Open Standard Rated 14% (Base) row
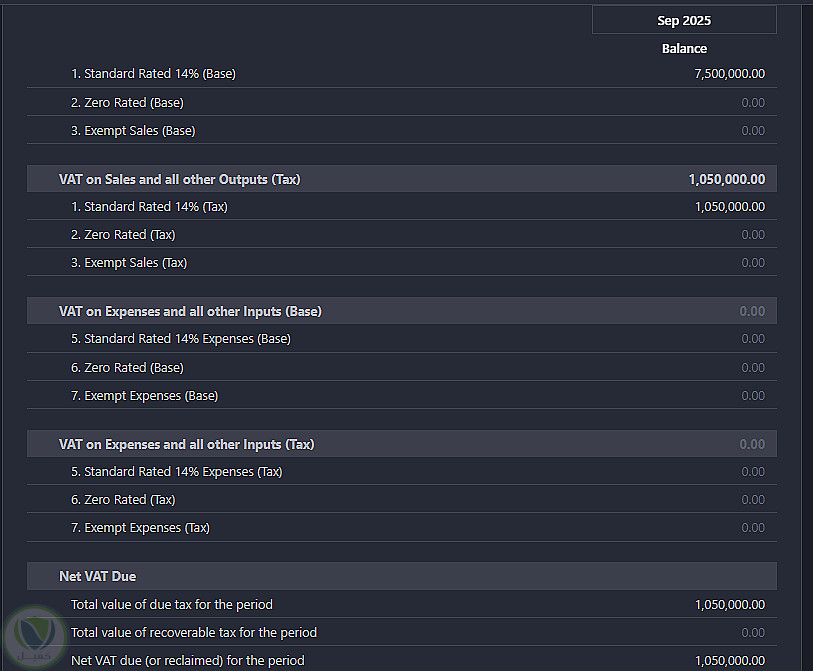 (153, 74)
